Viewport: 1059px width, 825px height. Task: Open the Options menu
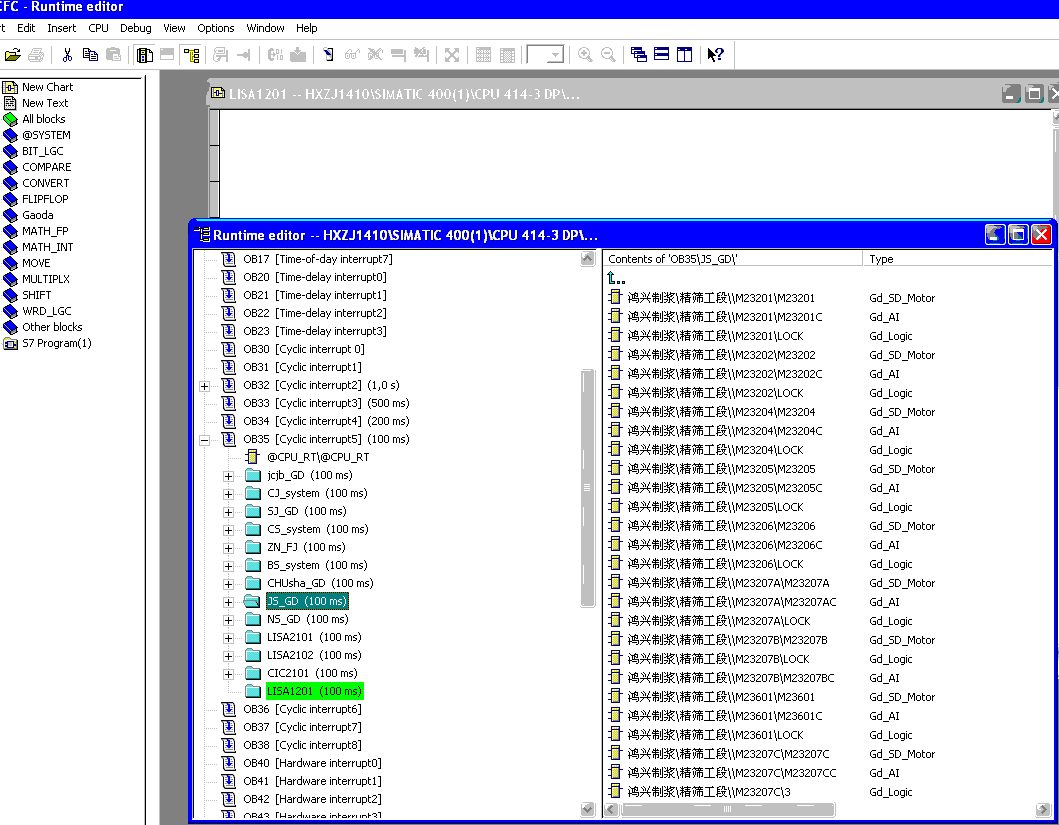coord(215,28)
